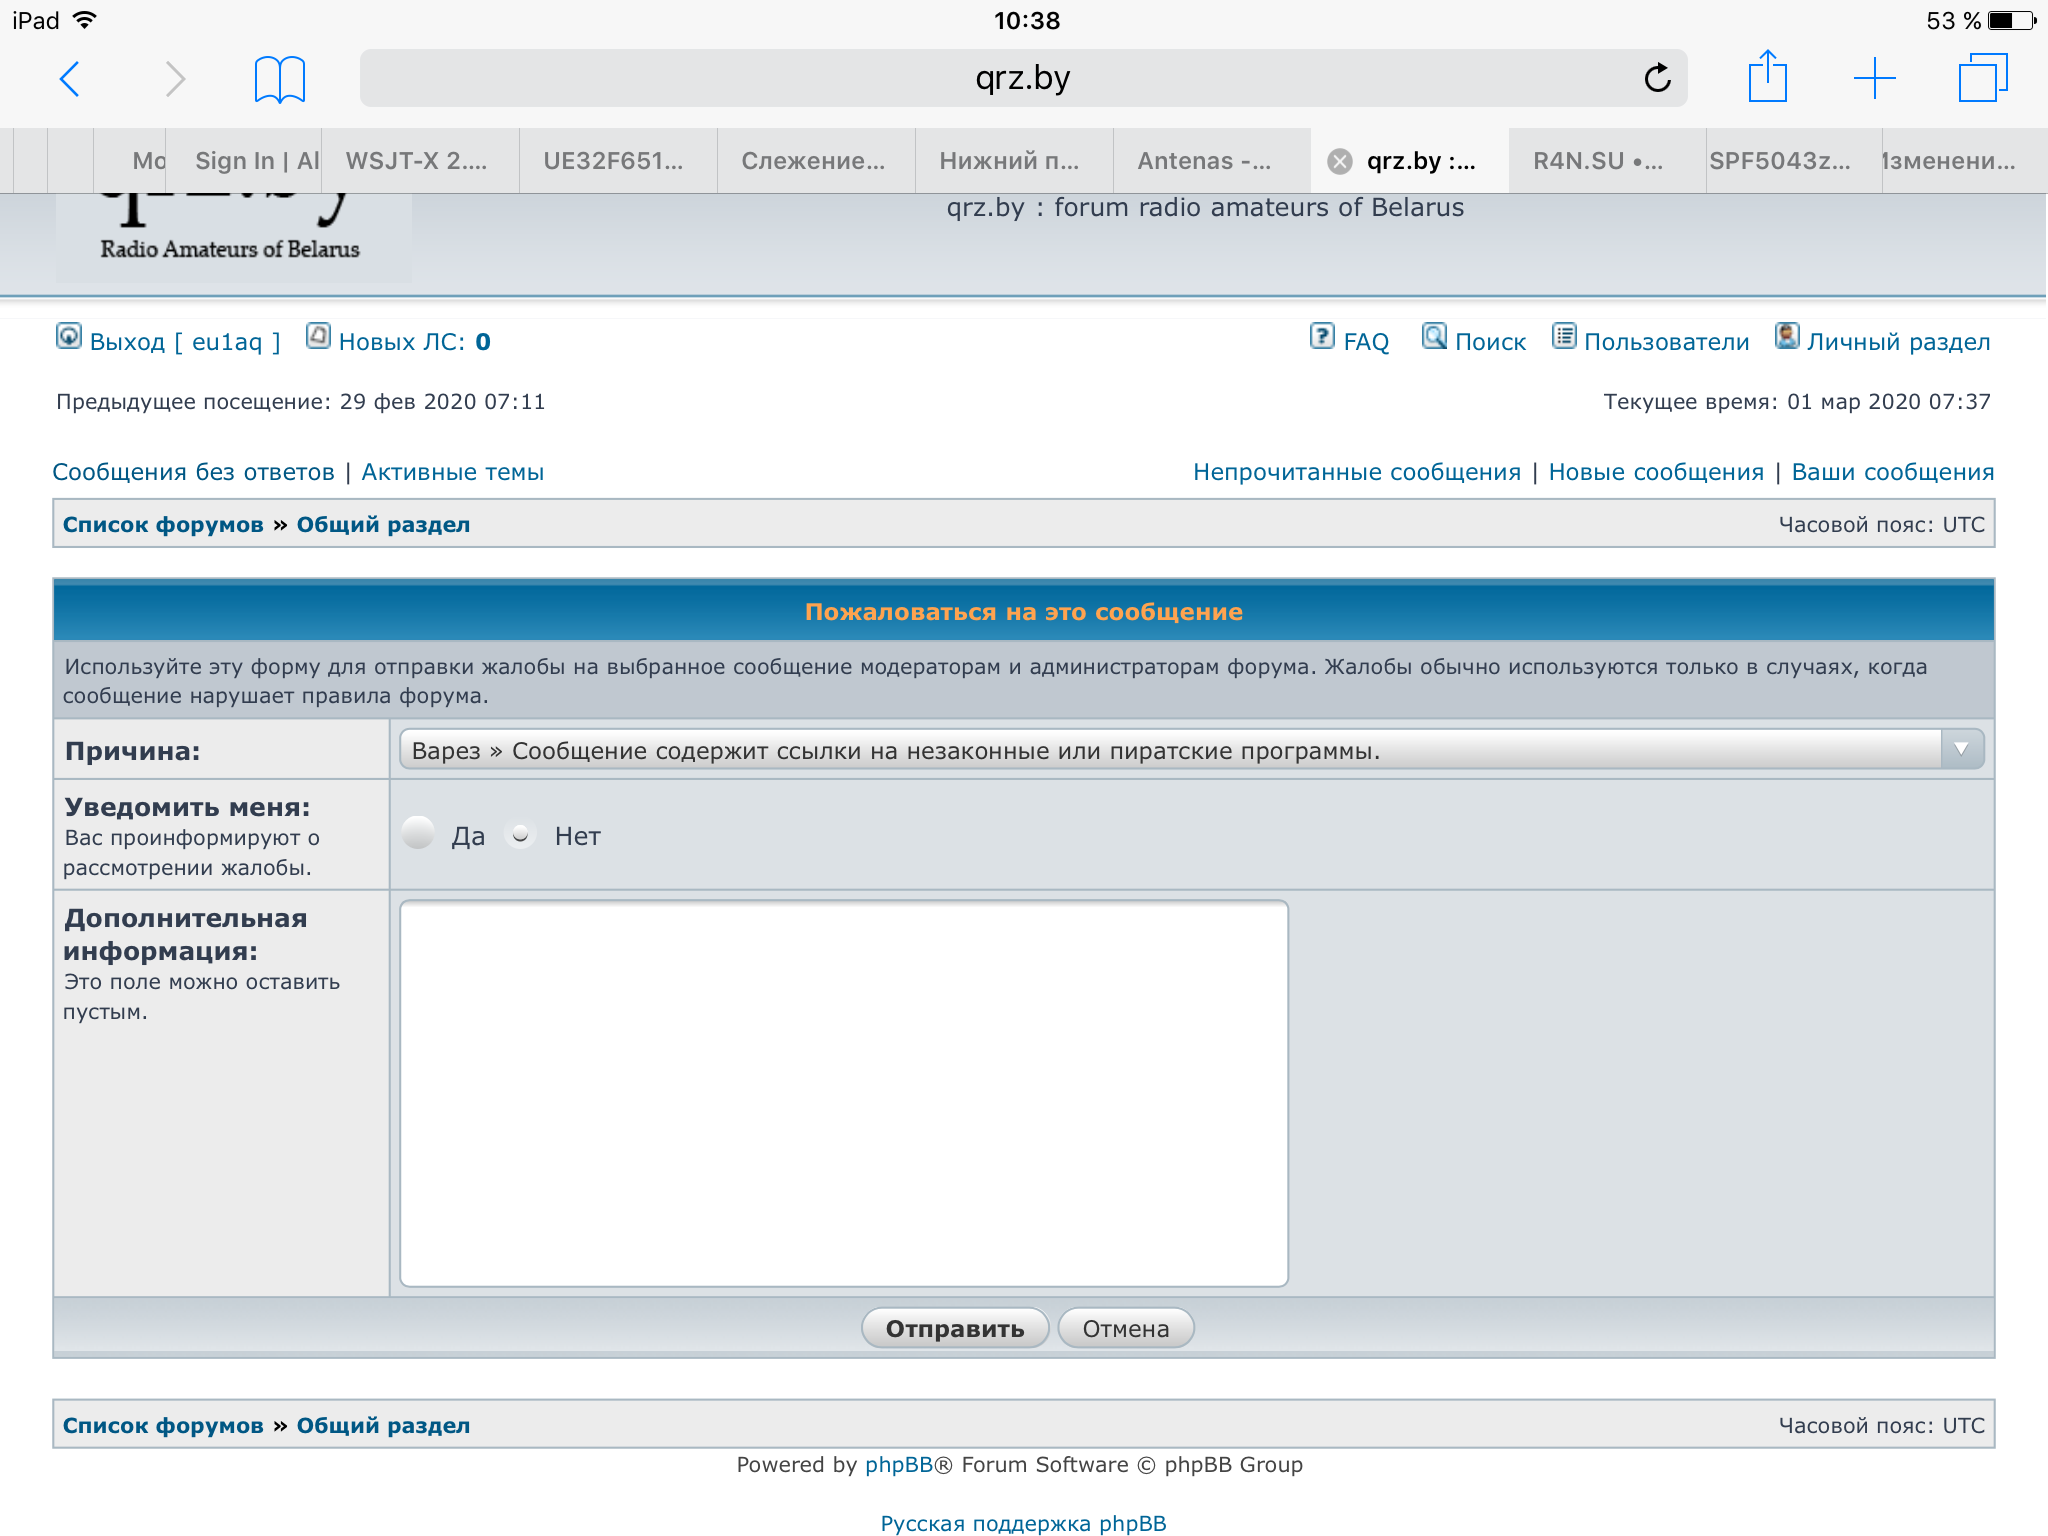Image resolution: width=2048 pixels, height=1536 pixels.
Task: Open the share sheet icon
Action: click(x=1767, y=77)
